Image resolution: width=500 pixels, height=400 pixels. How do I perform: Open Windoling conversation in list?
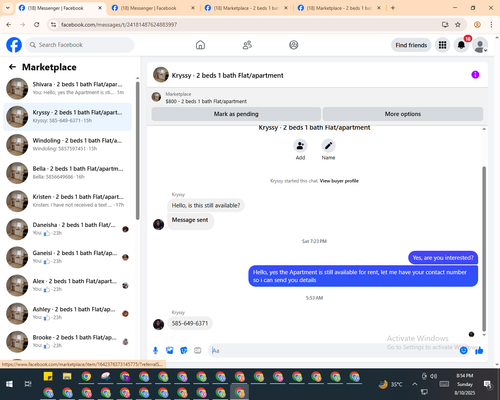pos(67,145)
